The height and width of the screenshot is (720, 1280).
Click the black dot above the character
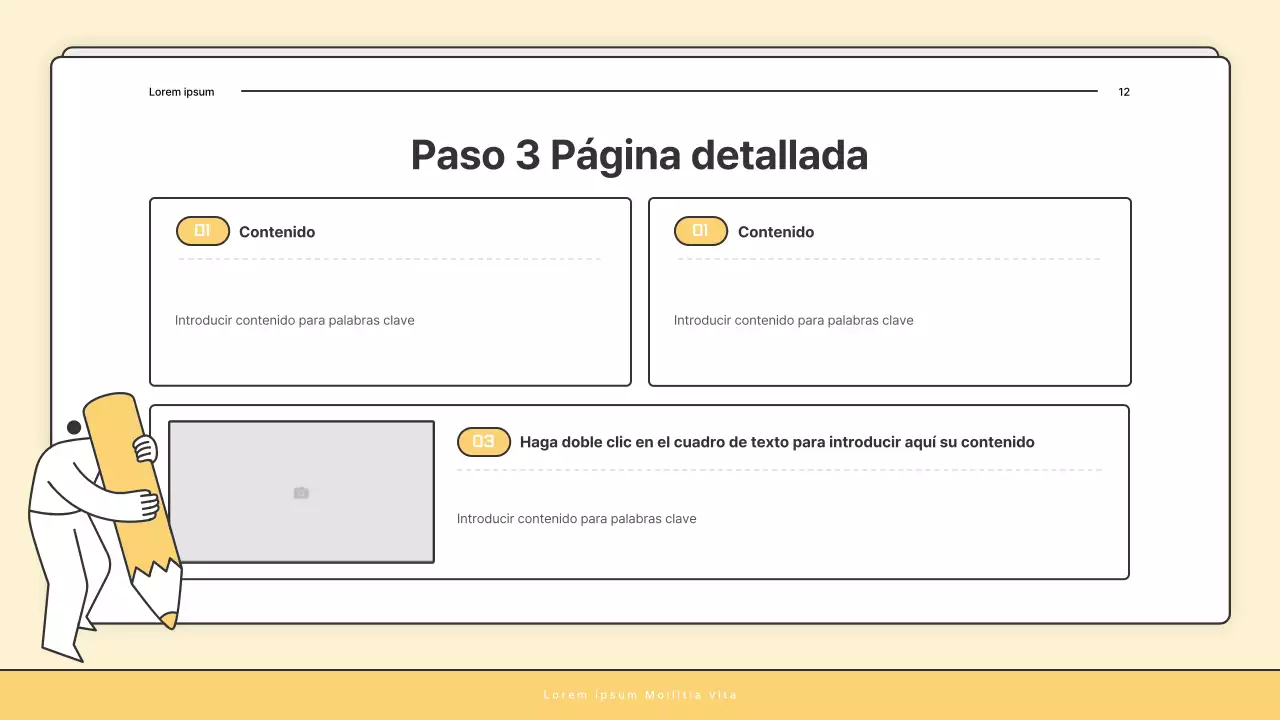point(74,426)
